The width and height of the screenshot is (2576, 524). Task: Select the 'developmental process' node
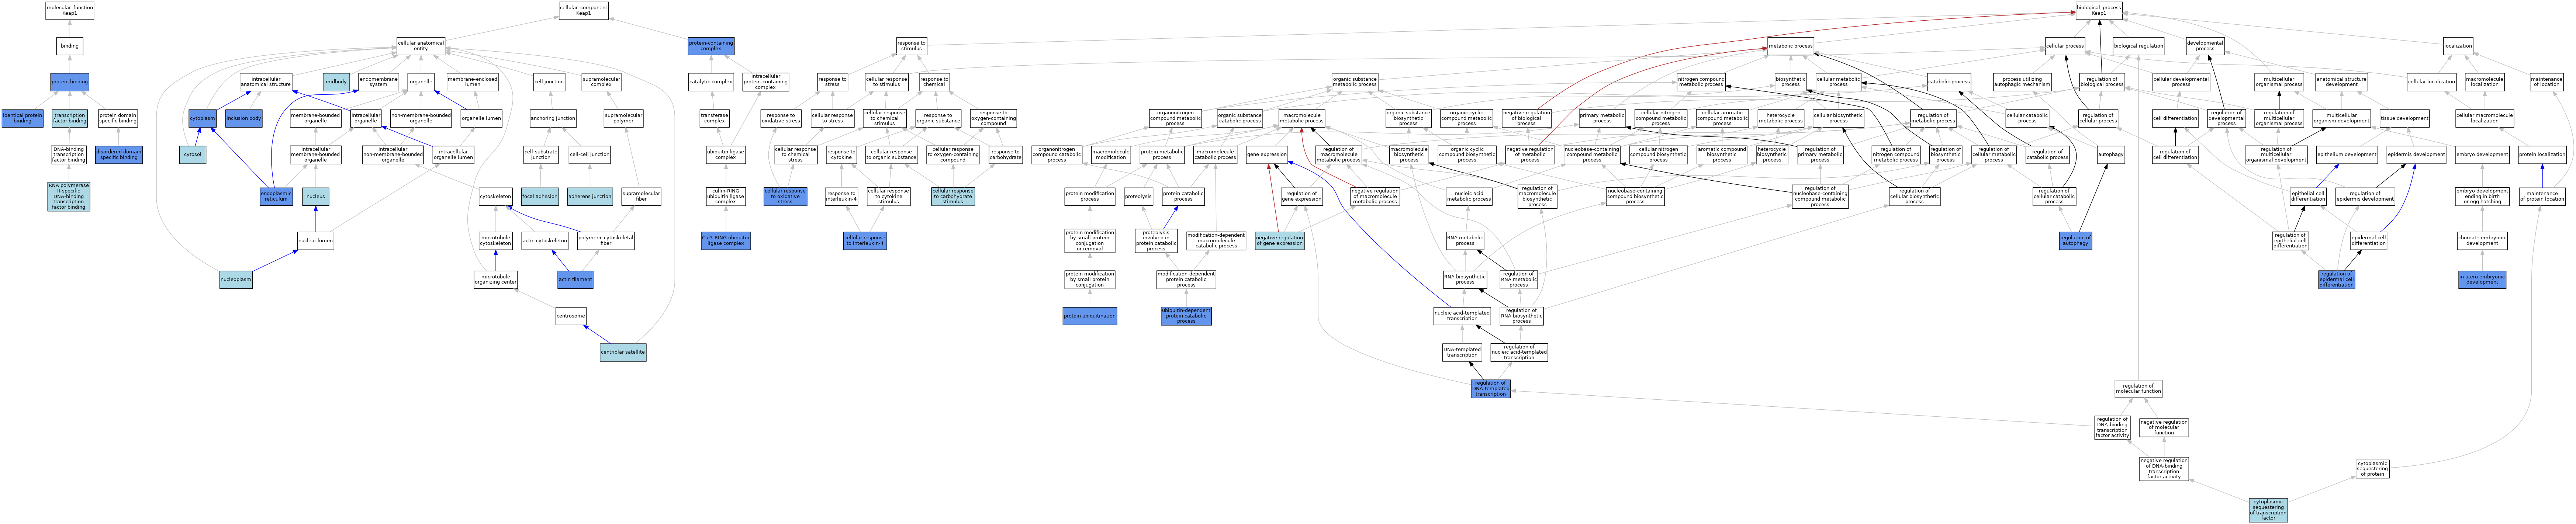click(x=2205, y=46)
